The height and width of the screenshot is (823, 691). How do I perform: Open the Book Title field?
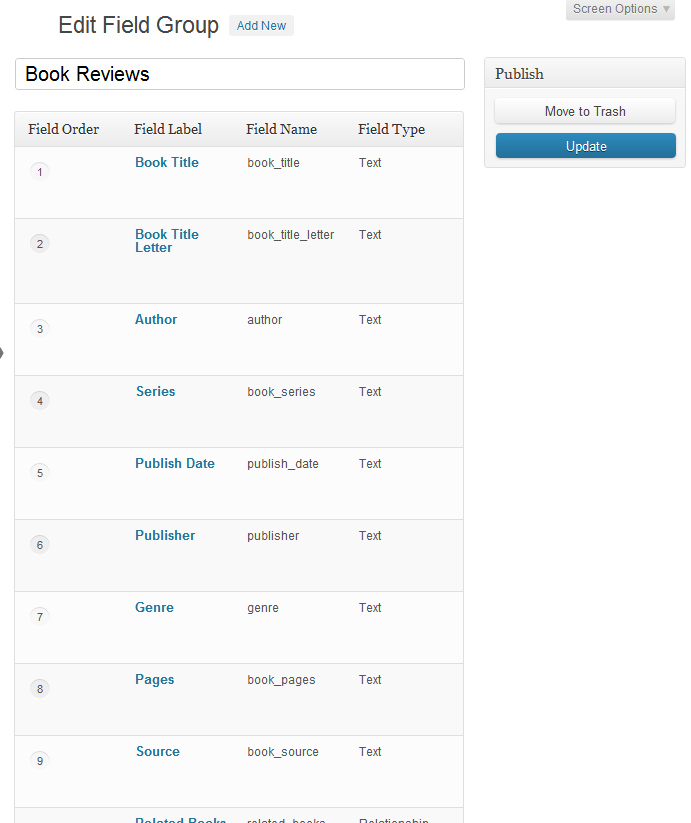pos(167,162)
